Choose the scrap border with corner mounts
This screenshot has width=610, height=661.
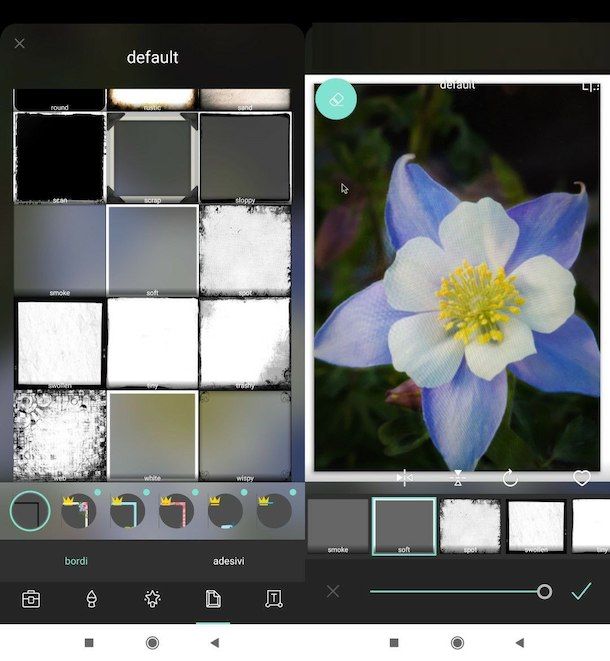[152, 158]
